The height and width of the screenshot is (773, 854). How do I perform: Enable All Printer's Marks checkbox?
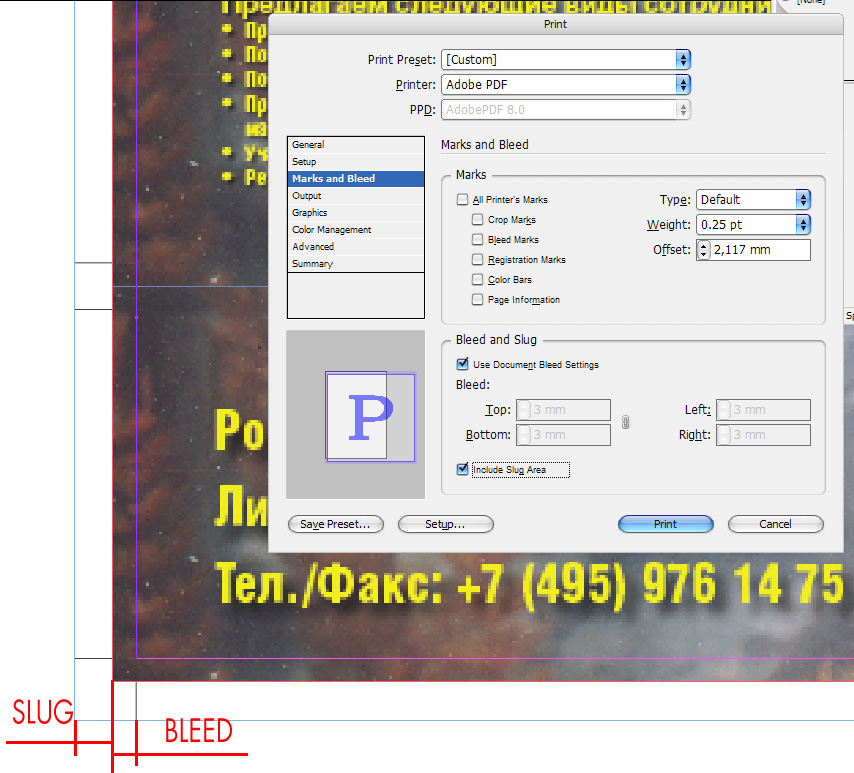click(x=462, y=199)
